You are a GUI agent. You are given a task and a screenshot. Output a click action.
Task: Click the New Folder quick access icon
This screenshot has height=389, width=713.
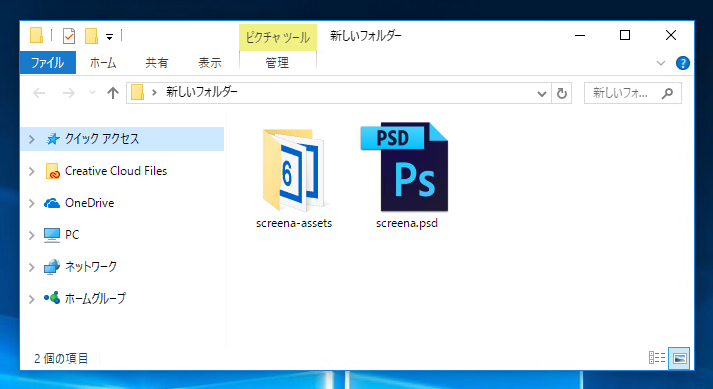[91, 35]
